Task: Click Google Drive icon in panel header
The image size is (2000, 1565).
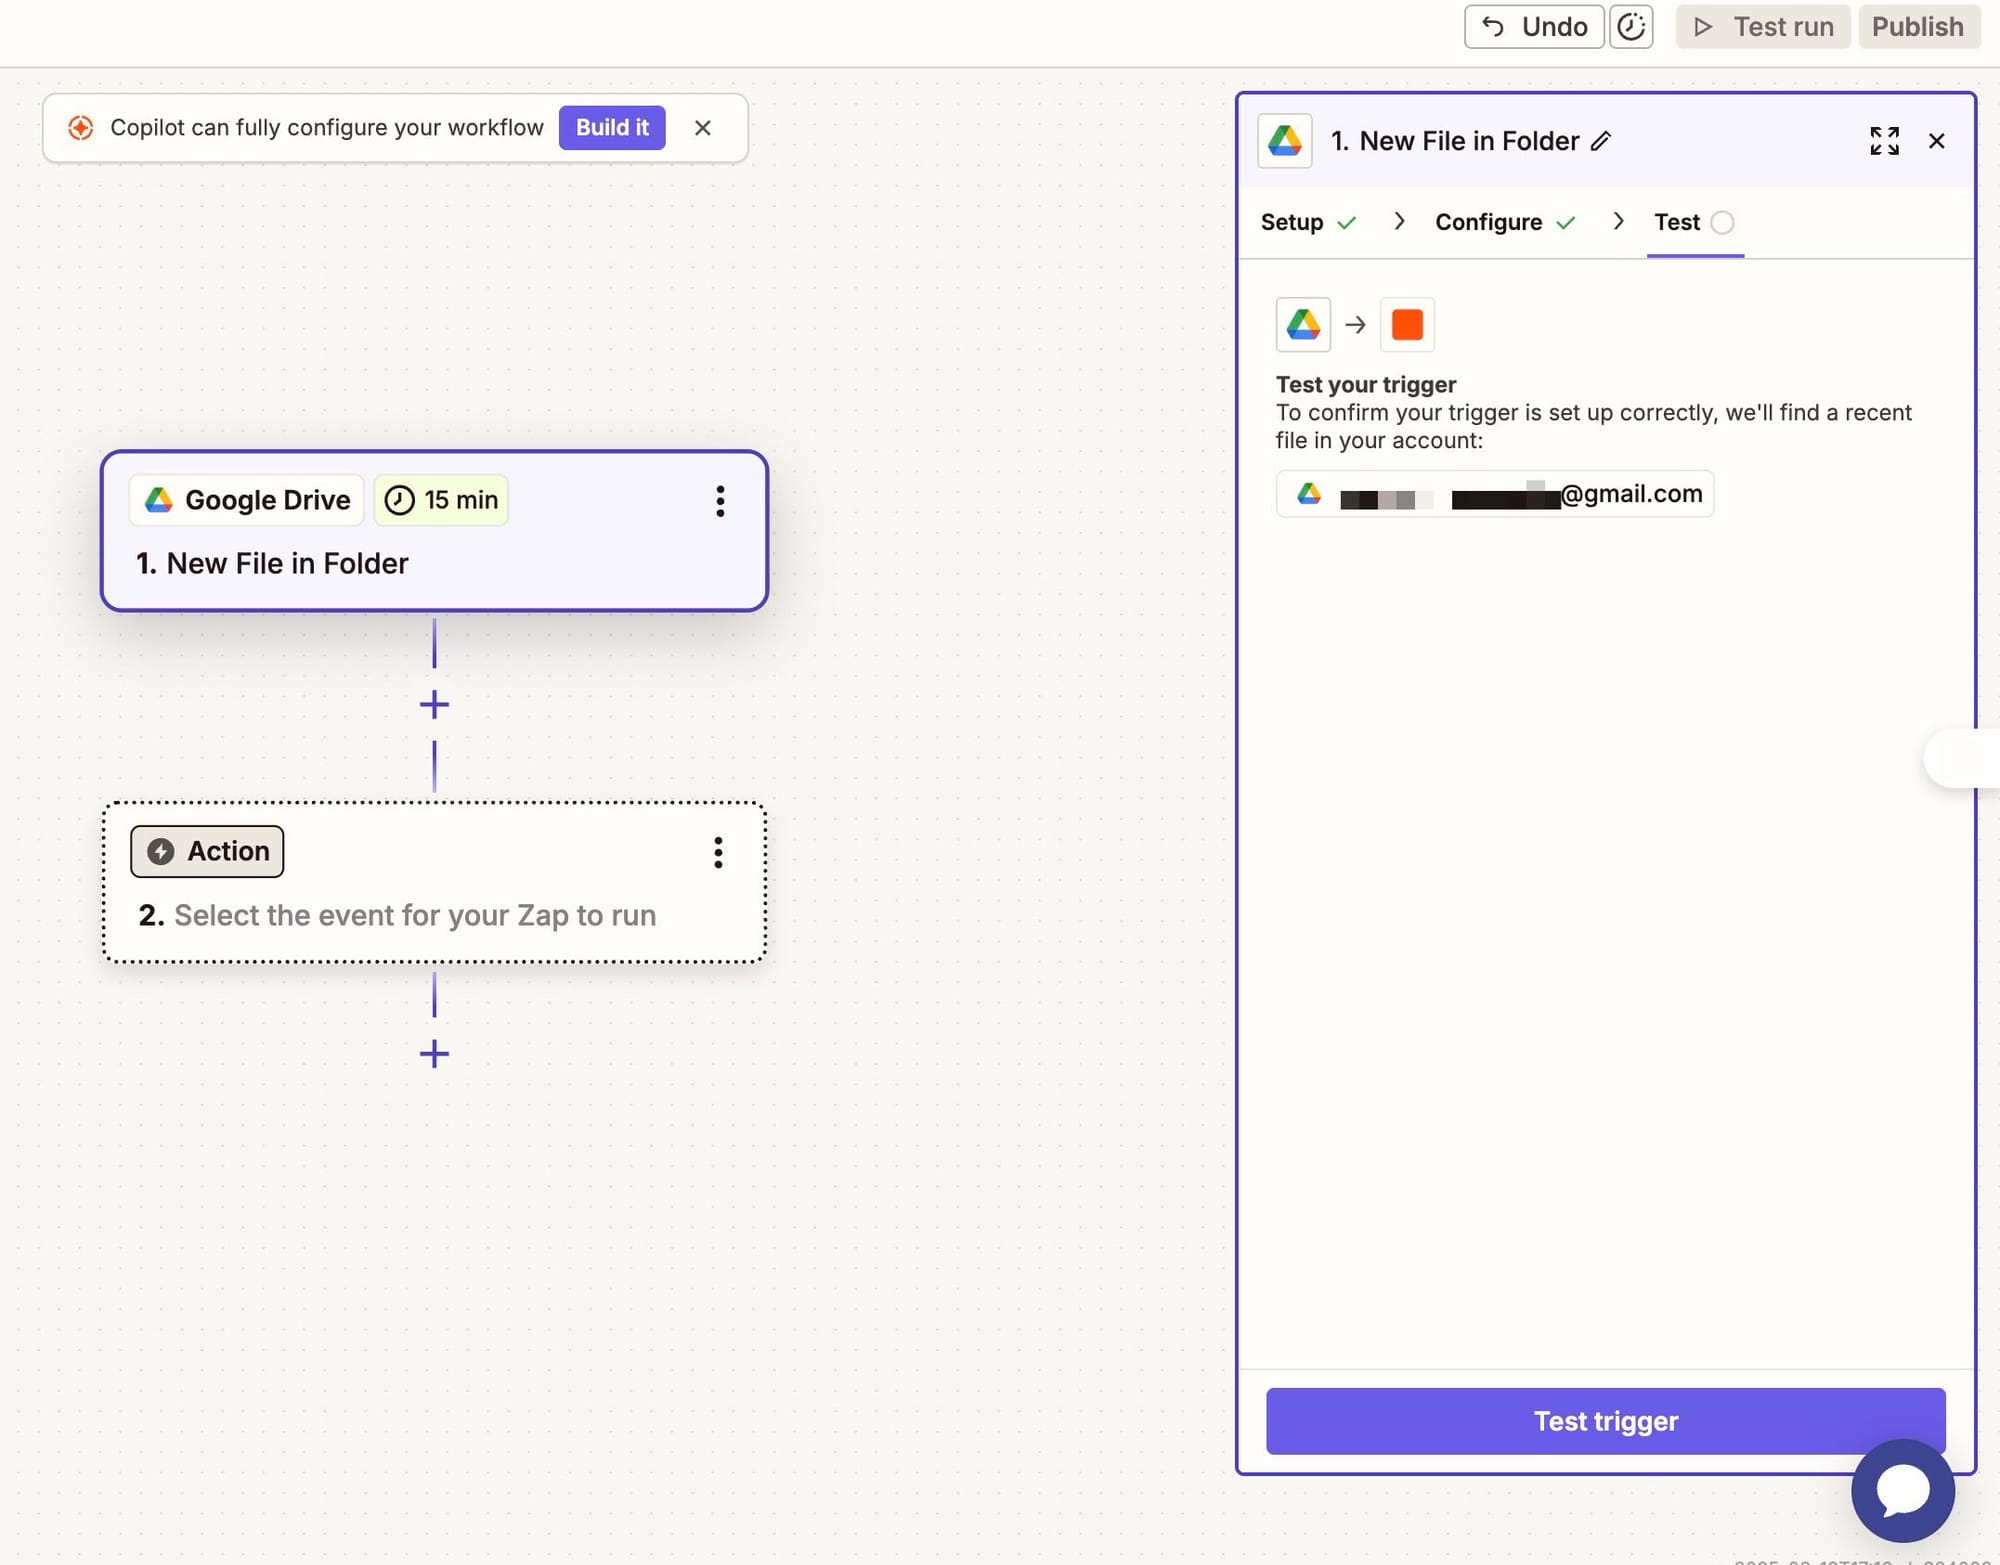Action: (x=1285, y=141)
